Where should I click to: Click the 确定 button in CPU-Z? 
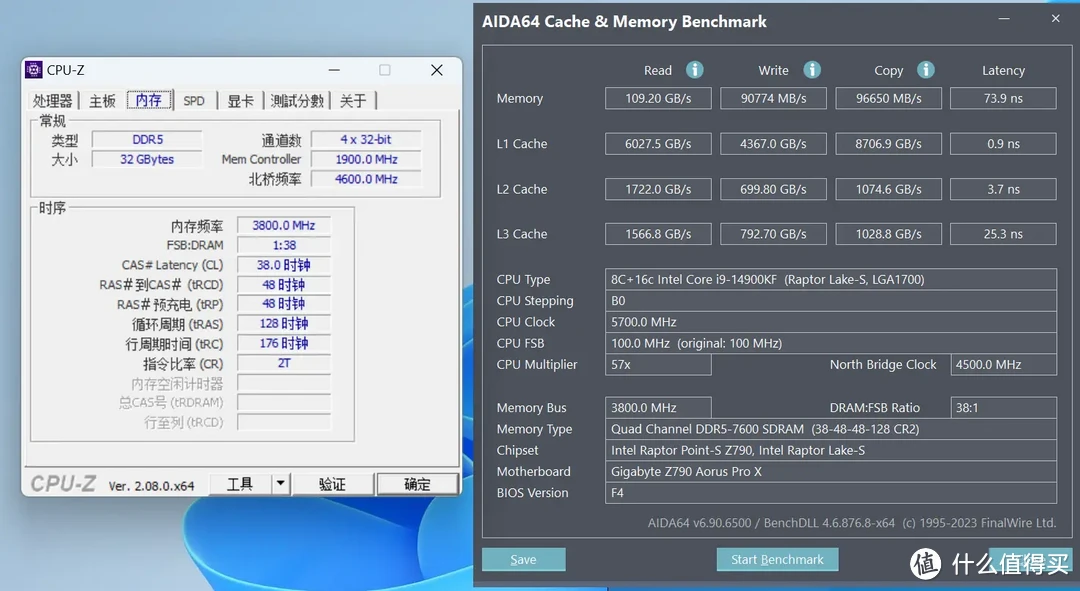coord(417,484)
